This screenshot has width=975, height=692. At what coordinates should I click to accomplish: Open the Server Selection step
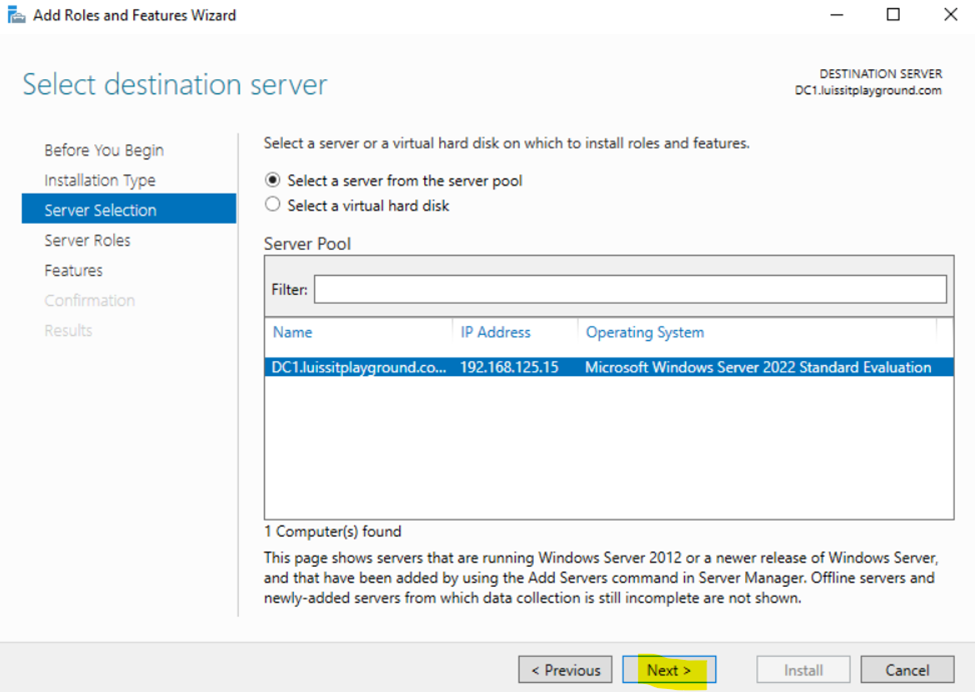click(129, 209)
